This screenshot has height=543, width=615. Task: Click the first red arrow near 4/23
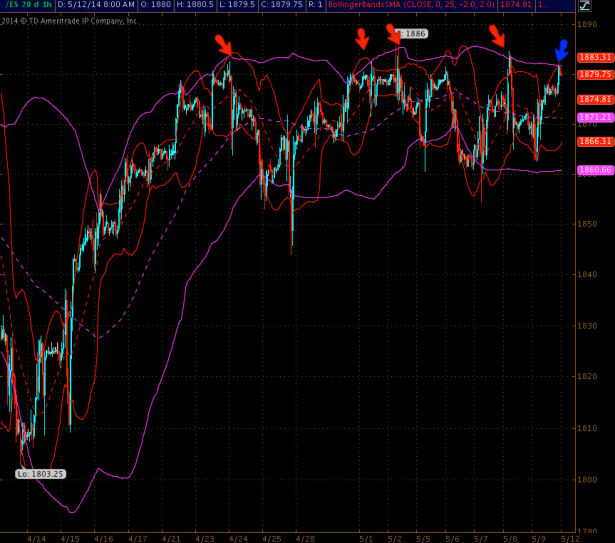tap(224, 44)
